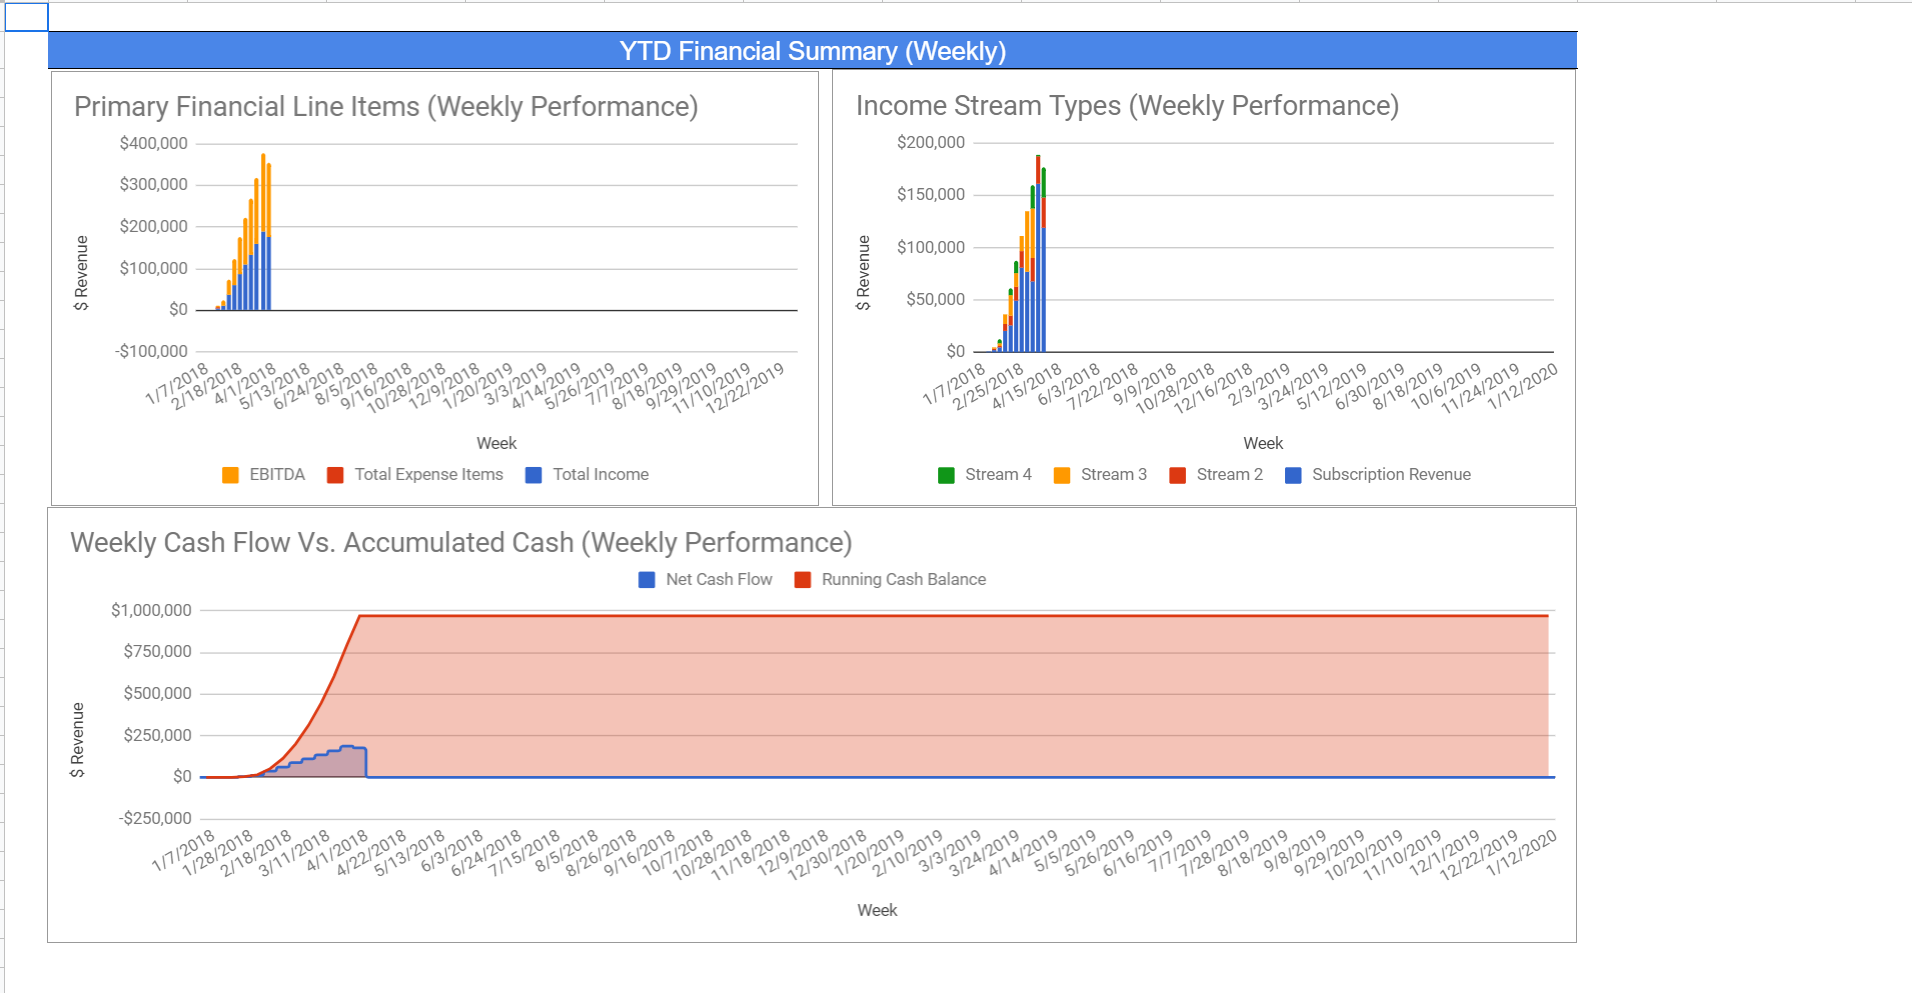Screen dimensions: 1912x993
Task: Click the Total Expense Items legend label text
Action: tap(428, 475)
